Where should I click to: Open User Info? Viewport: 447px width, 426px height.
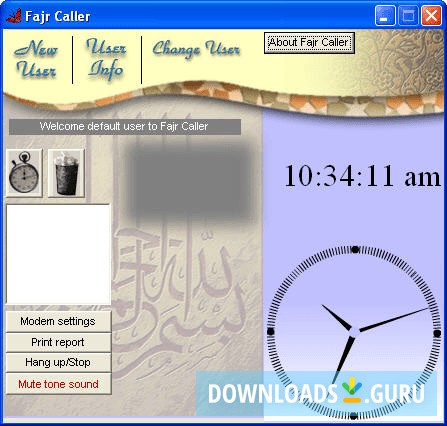pyautogui.click(x=107, y=59)
